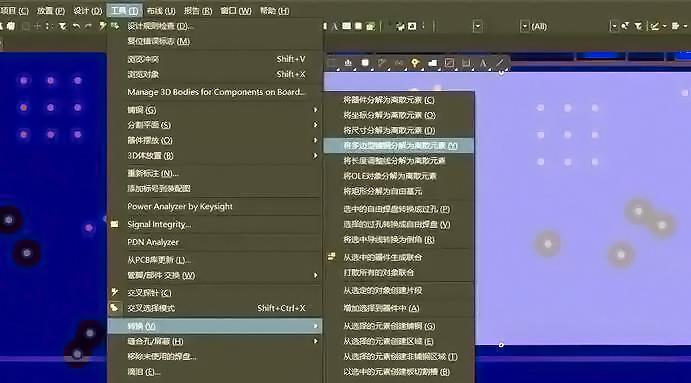Open the 帮助 (H) menu
691x383 pixels.
coord(275,11)
